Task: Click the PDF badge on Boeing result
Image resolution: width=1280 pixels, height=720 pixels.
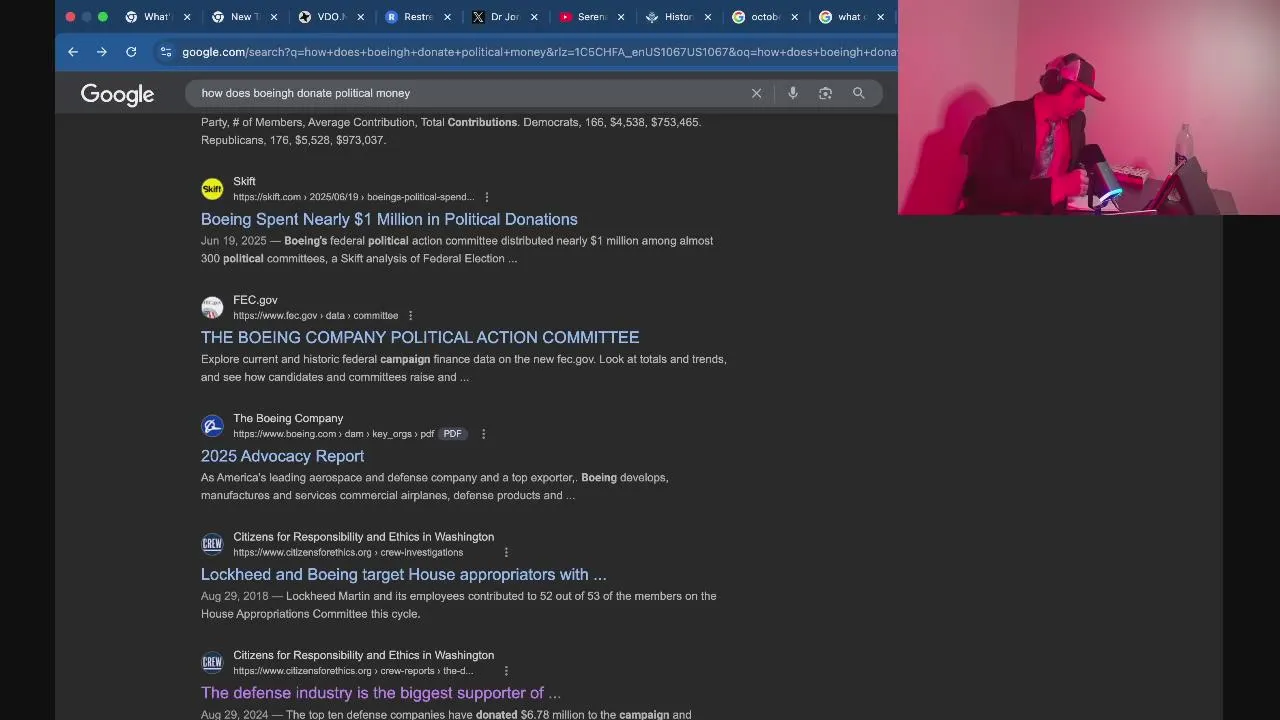Action: pos(452,434)
